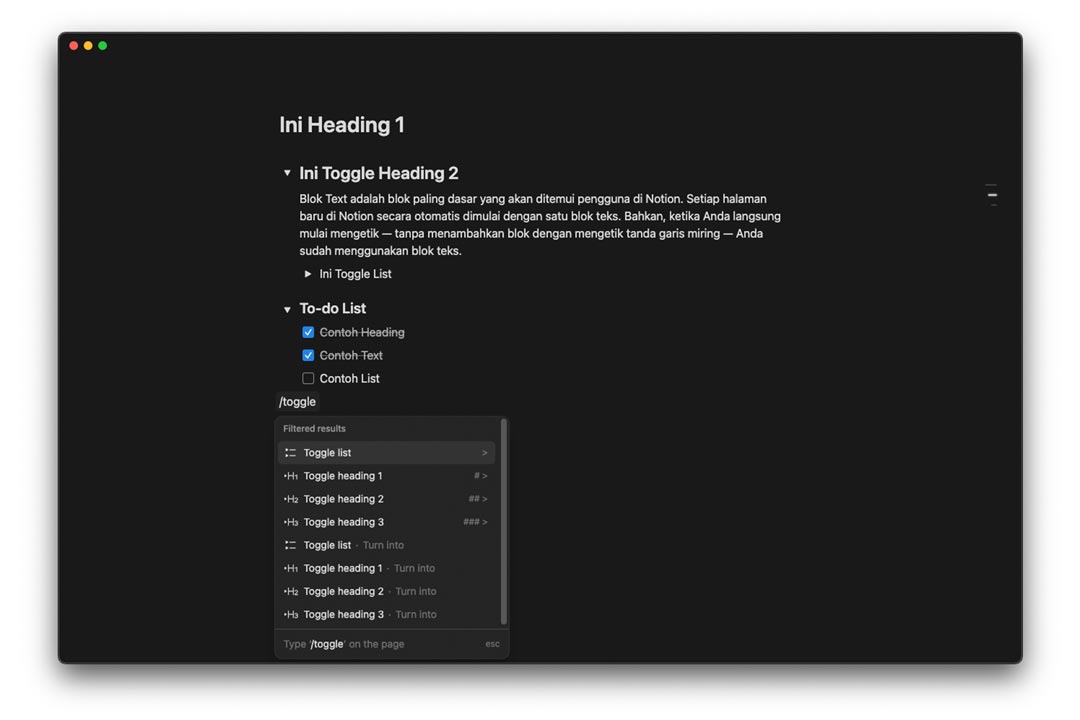Screen dimensions: 1080x720
Task: Click the icon for Toggle list Turn into
Action: 290,545
